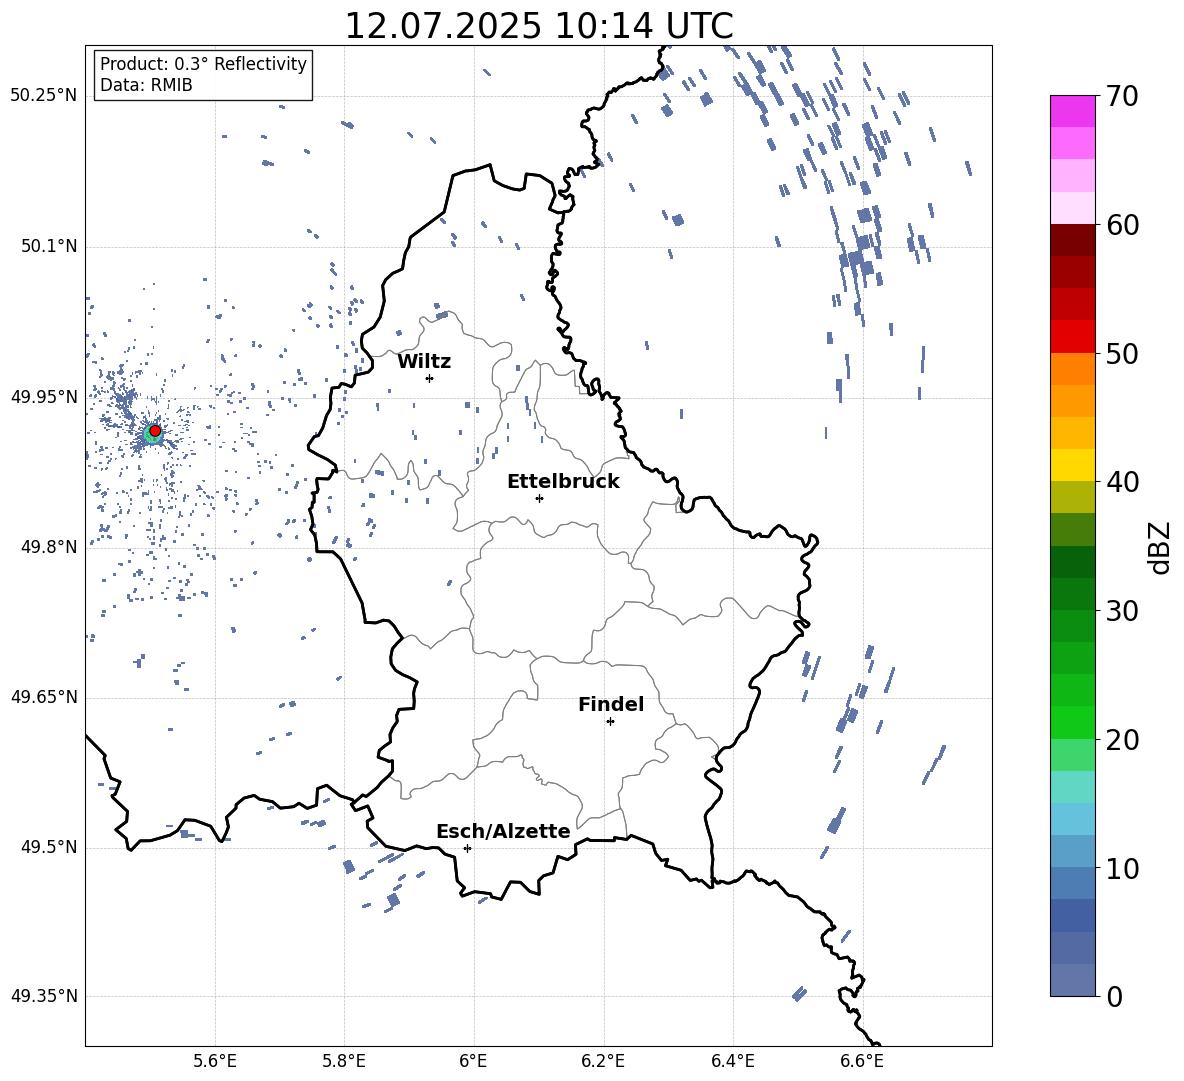Click the Findel station cross marker
This screenshot has width=1184, height=1081.
610,722
